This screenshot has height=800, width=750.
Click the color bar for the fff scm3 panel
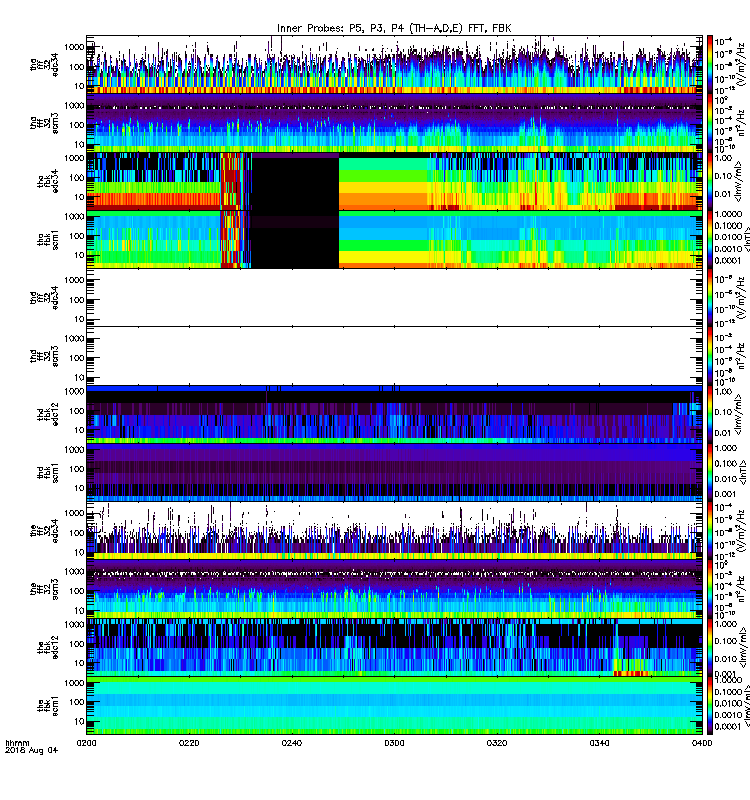point(710,589)
